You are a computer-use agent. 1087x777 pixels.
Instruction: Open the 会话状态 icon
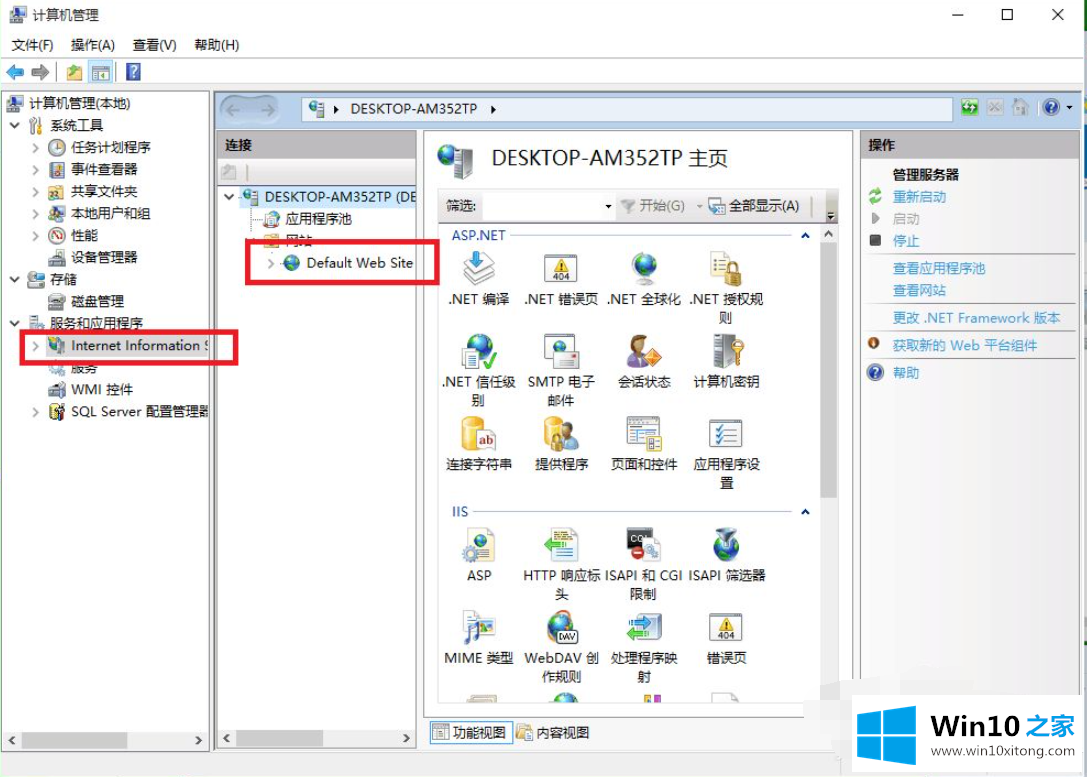[x=644, y=351]
